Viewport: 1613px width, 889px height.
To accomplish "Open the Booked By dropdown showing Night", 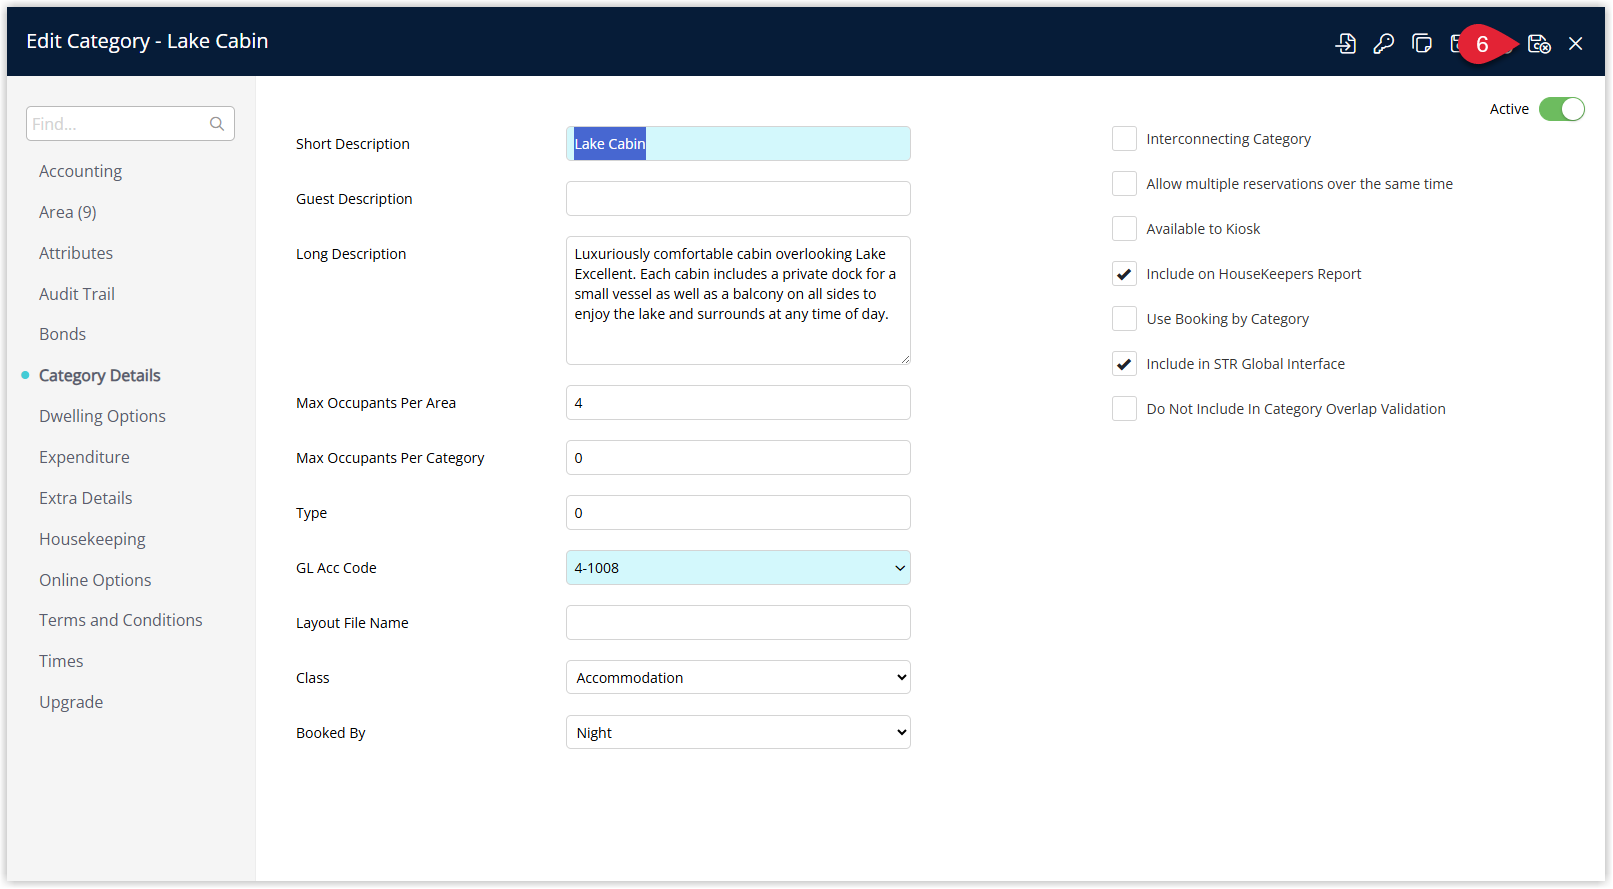I will (738, 732).
